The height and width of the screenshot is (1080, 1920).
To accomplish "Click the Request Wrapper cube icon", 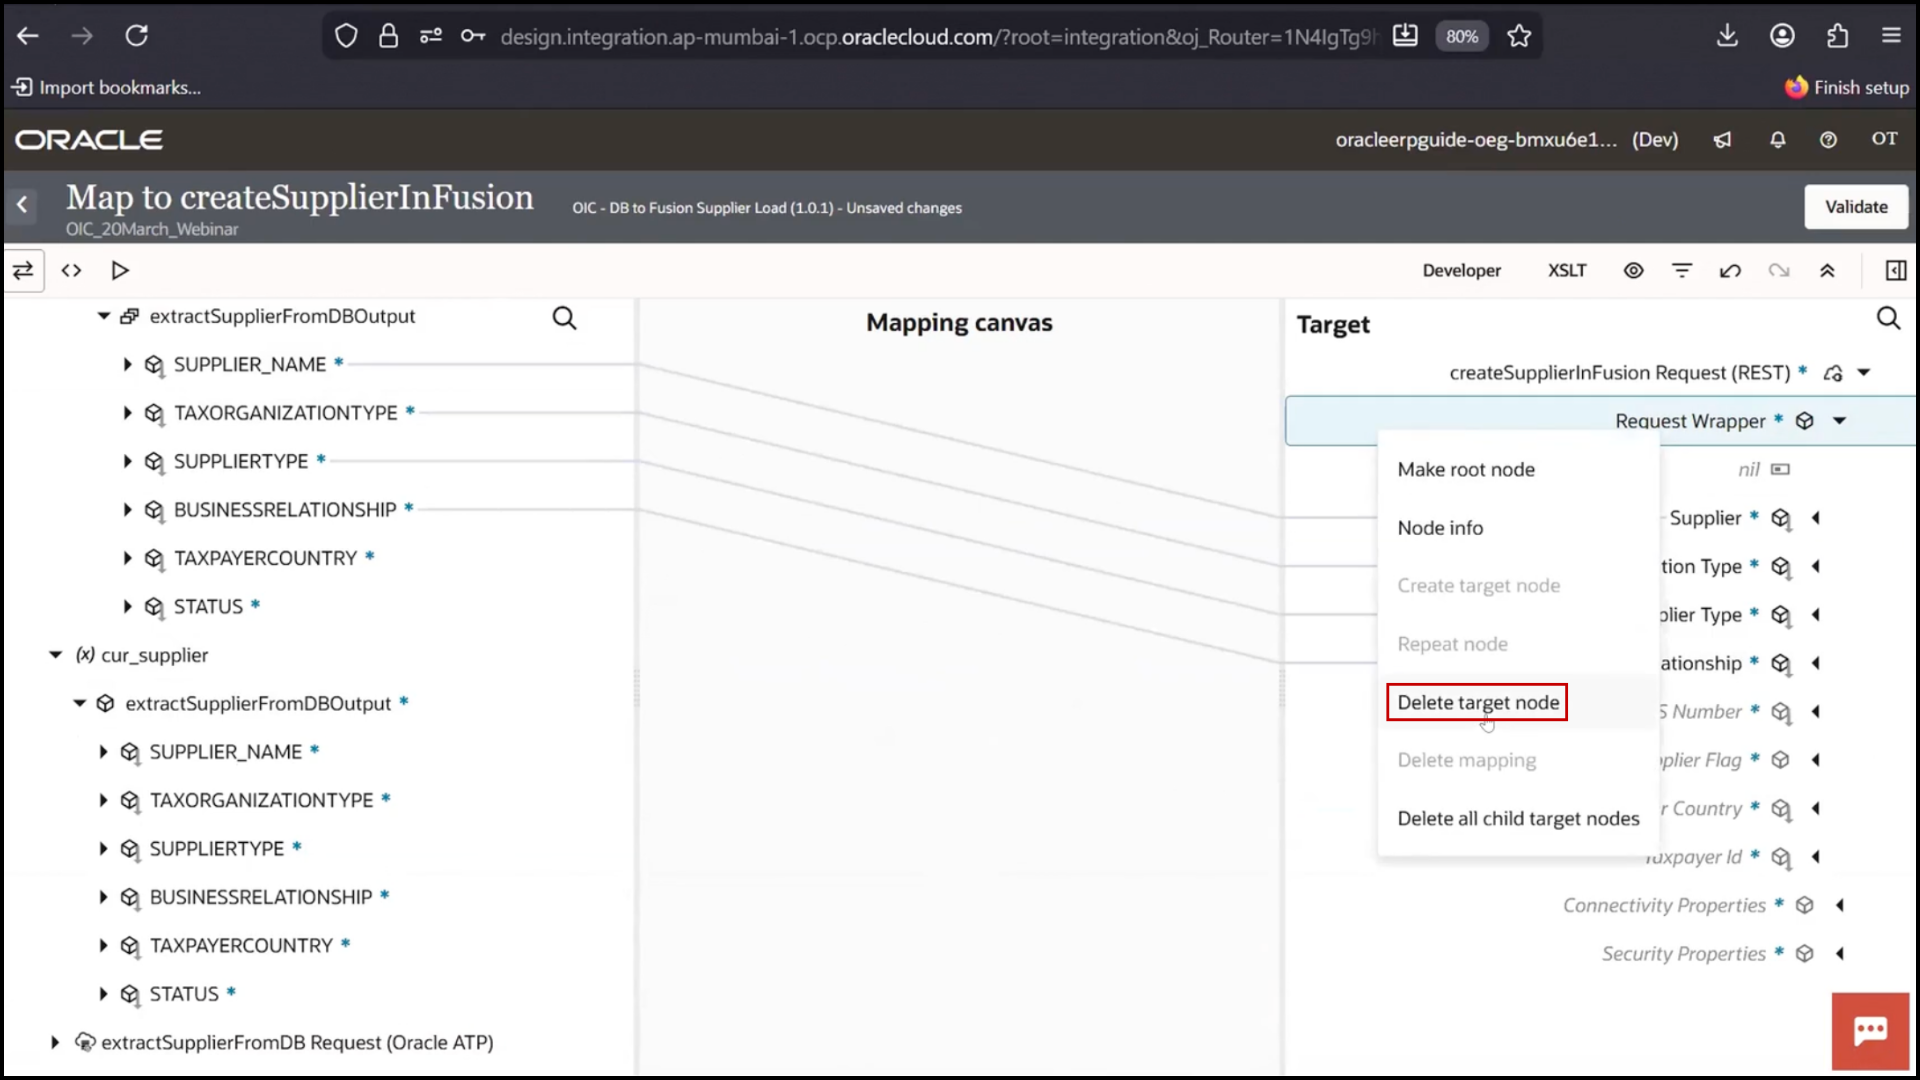I will click(1804, 421).
